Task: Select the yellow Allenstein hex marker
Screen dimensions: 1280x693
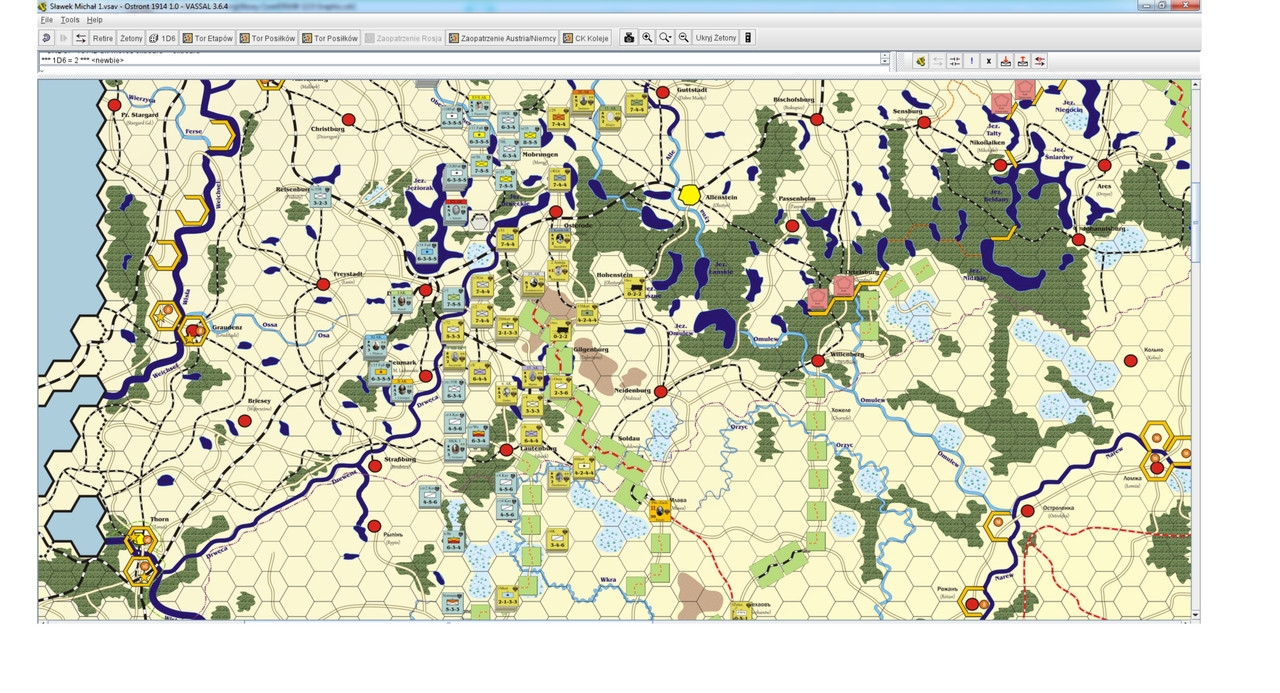Action: click(x=689, y=194)
